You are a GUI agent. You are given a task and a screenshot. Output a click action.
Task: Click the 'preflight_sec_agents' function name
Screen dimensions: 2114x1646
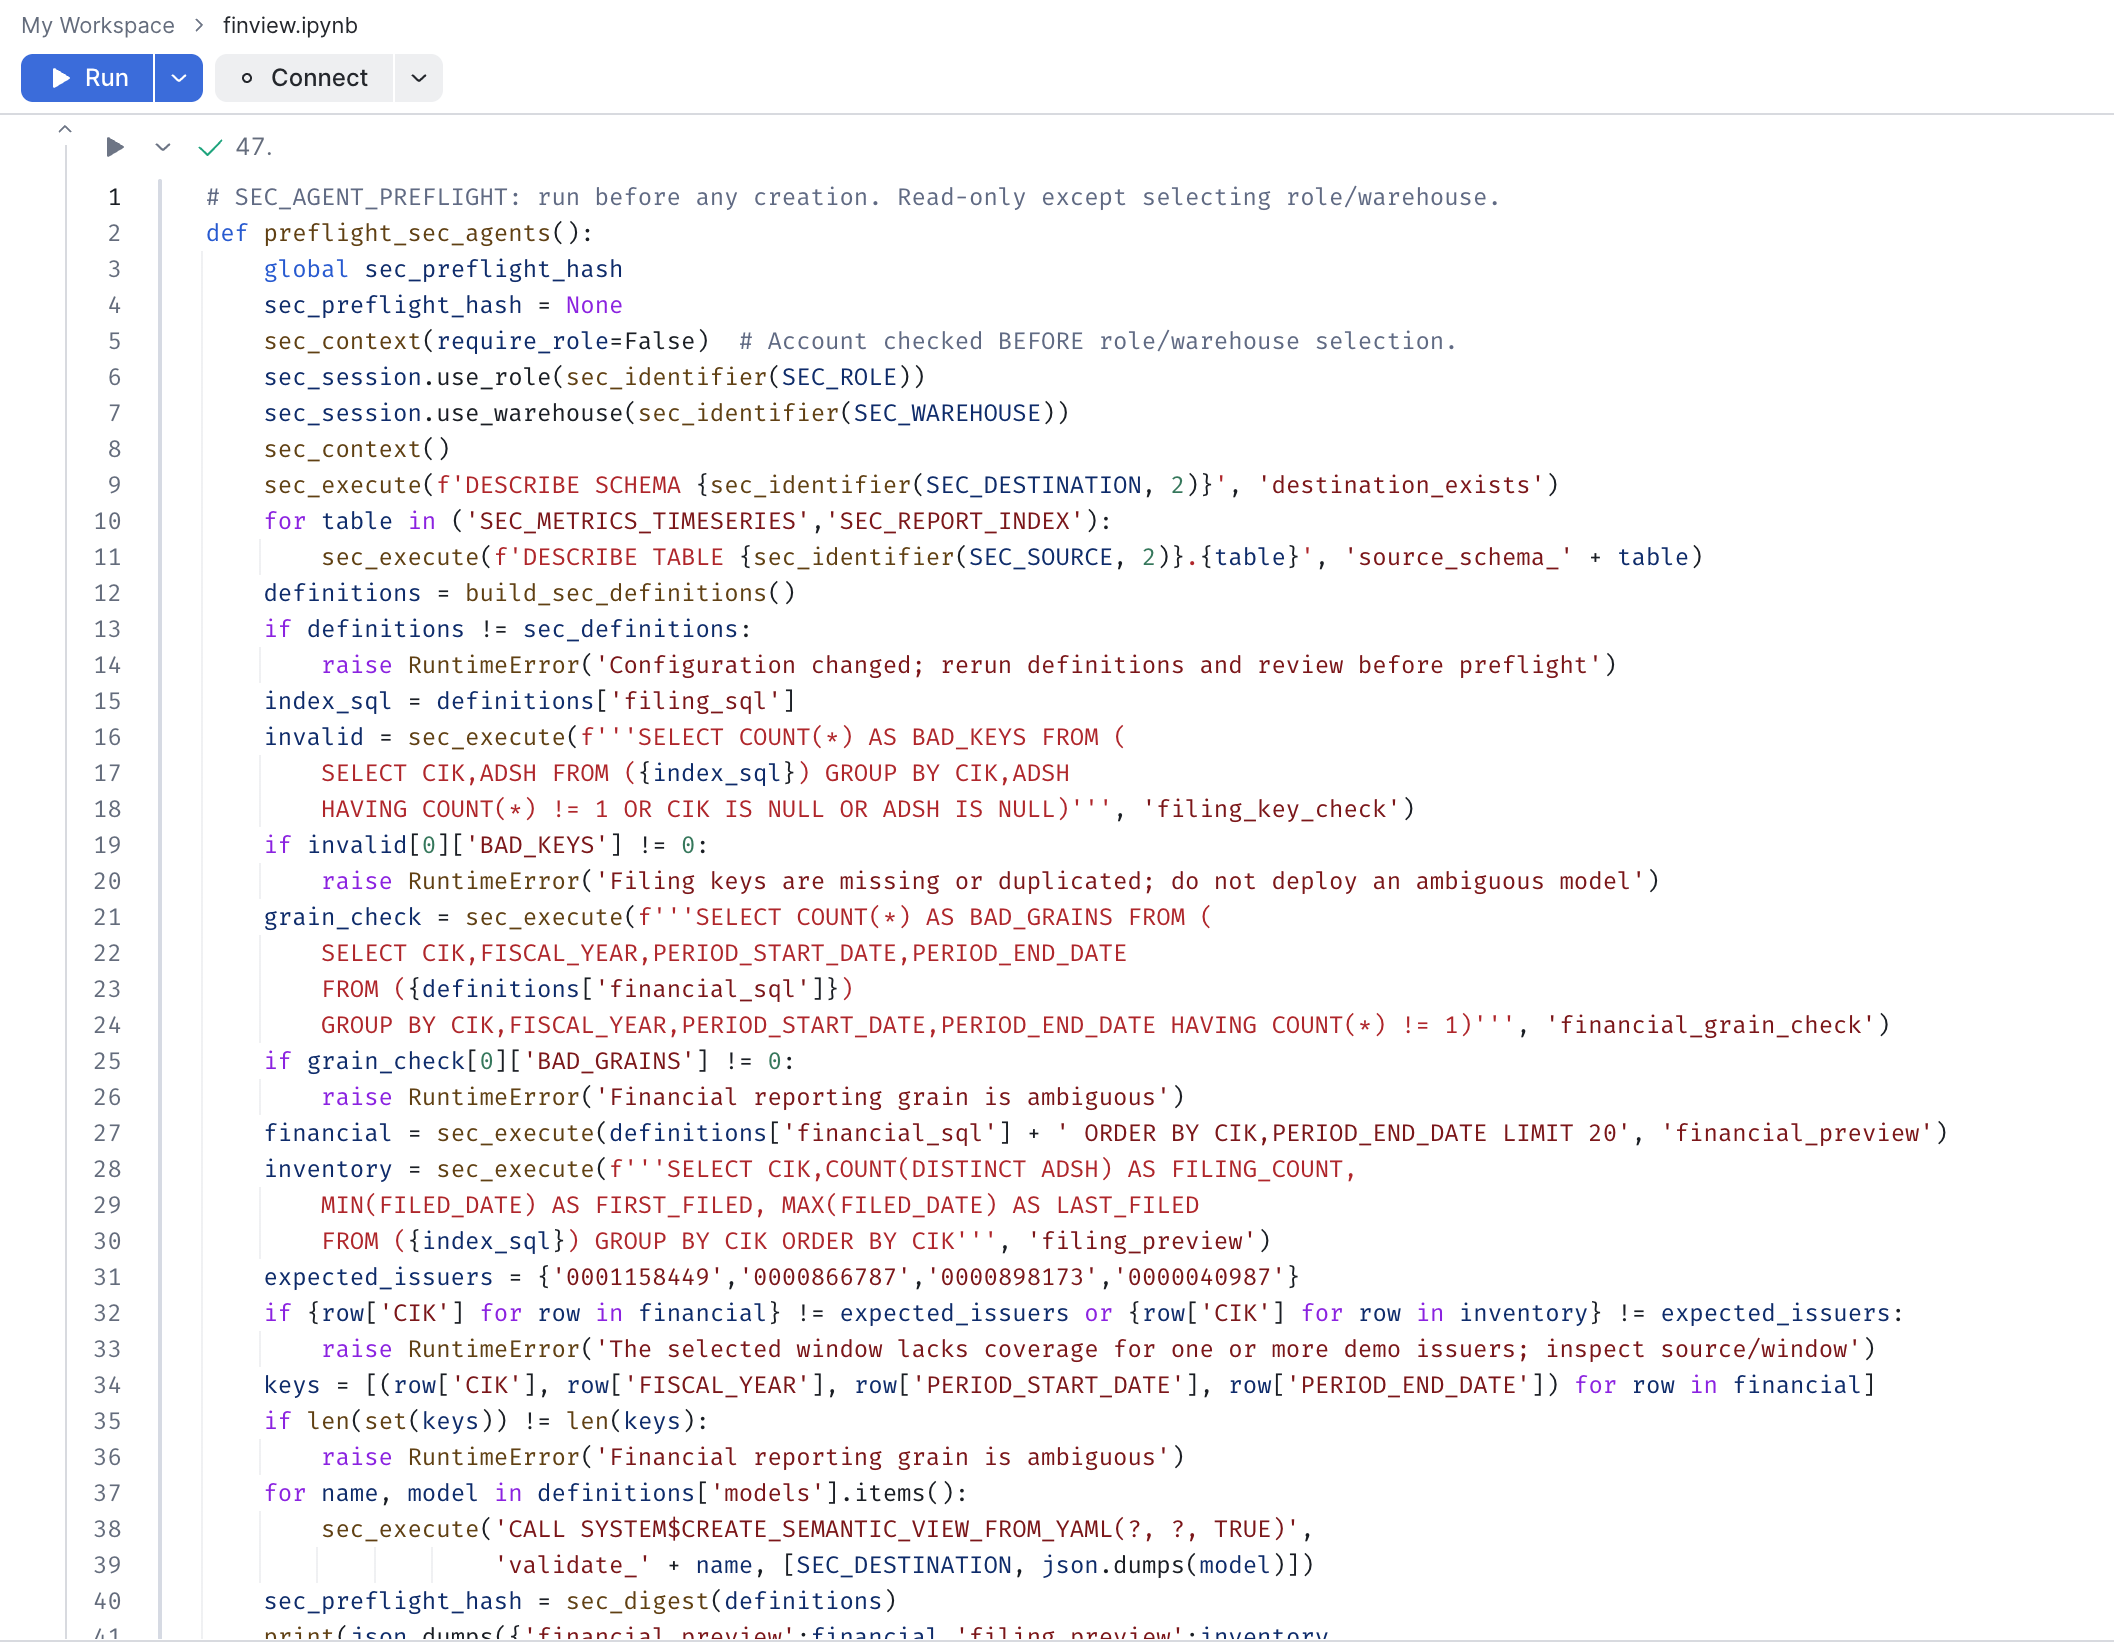coord(407,233)
